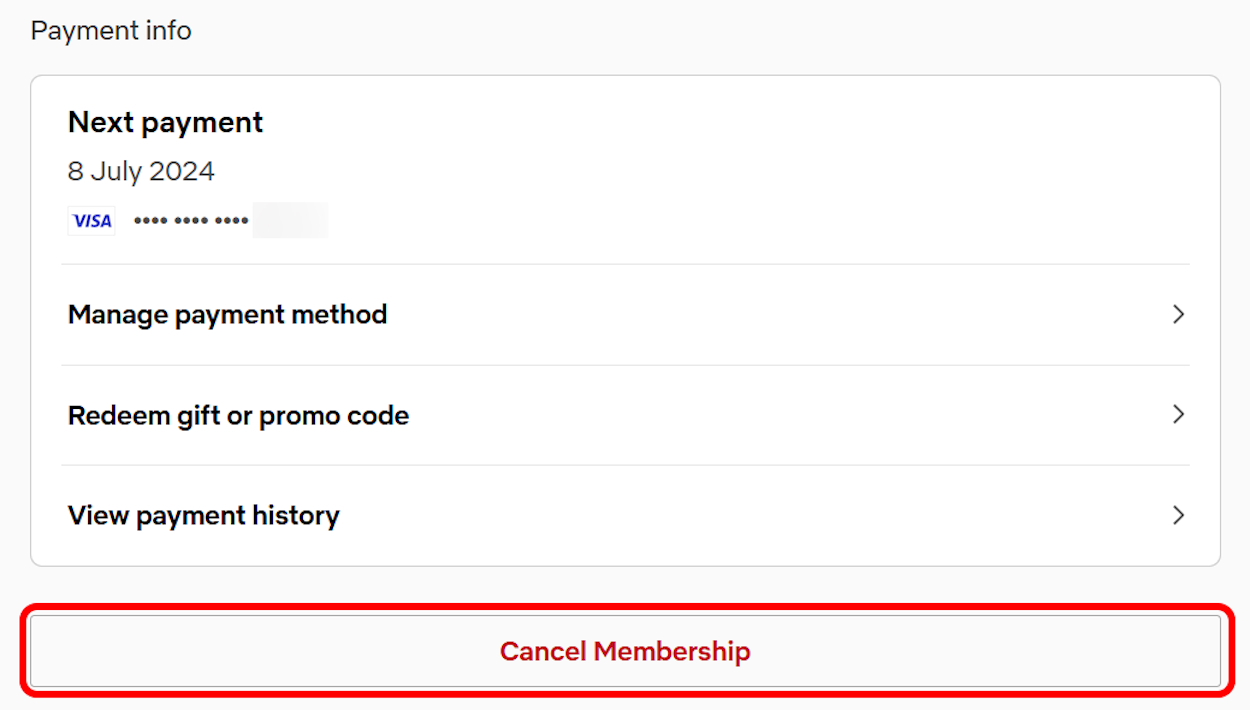Click the Visa card logo icon
Image resolution: width=1250 pixels, height=710 pixels.
coord(91,220)
